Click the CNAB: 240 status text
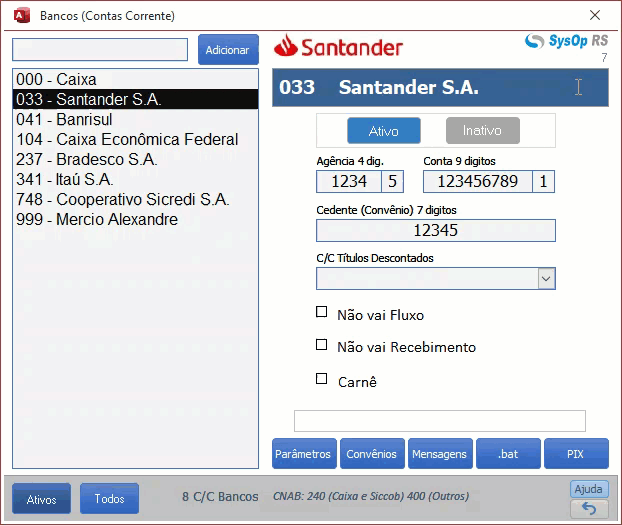This screenshot has height=526, width=622. coord(371,496)
